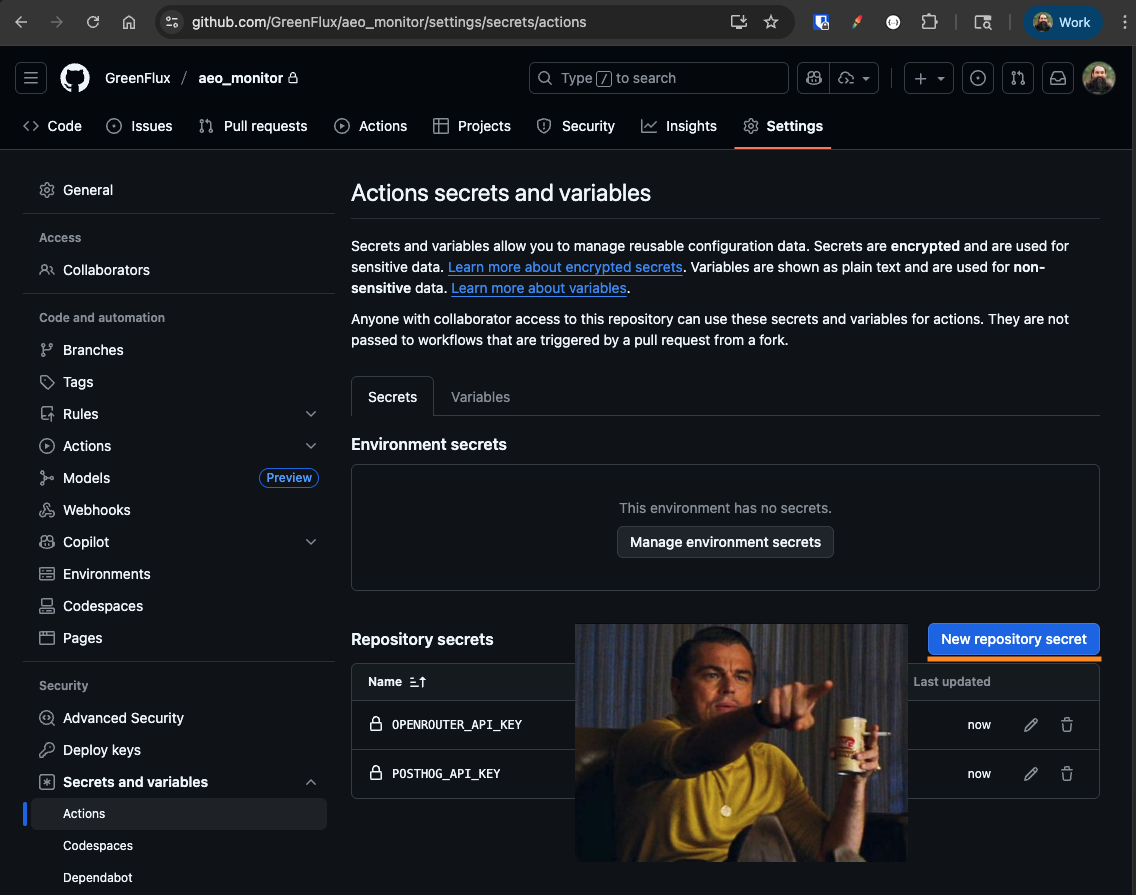Screen dimensions: 1136x895
Task: Collapse the Secrets and variables section
Action: click(311, 782)
